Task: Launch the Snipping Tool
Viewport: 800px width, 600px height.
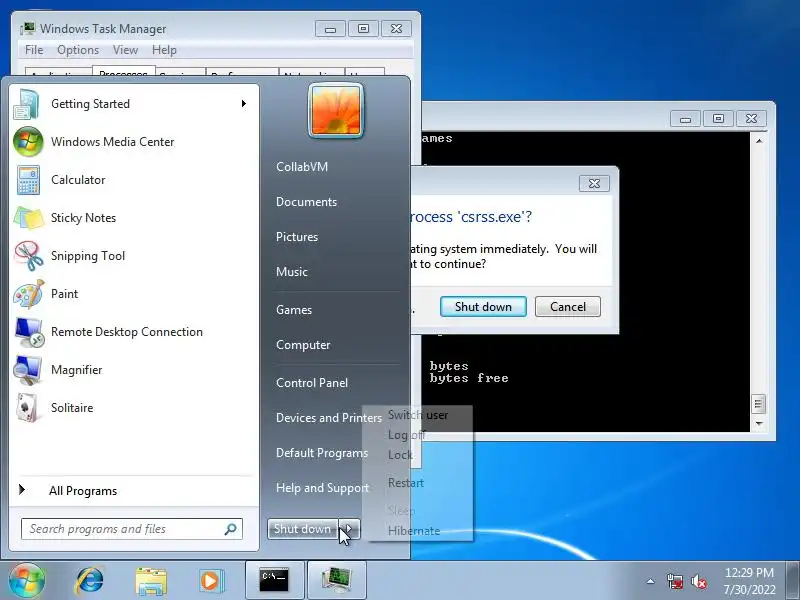Action: click(x=133, y=256)
